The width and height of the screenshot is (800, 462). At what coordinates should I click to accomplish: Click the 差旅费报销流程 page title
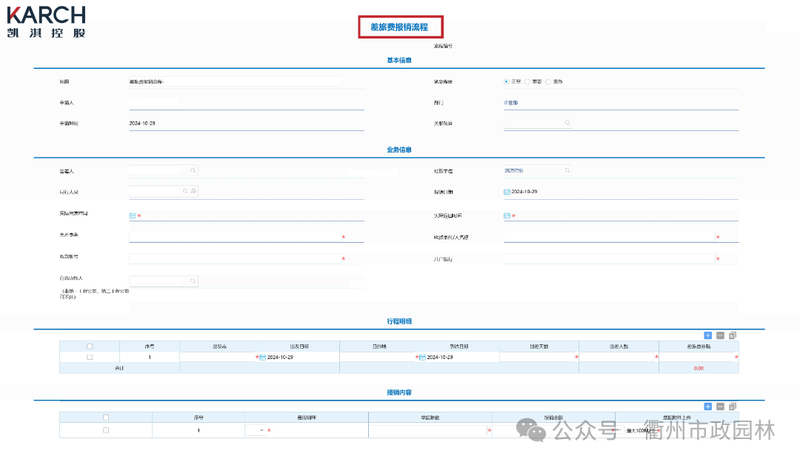399,27
